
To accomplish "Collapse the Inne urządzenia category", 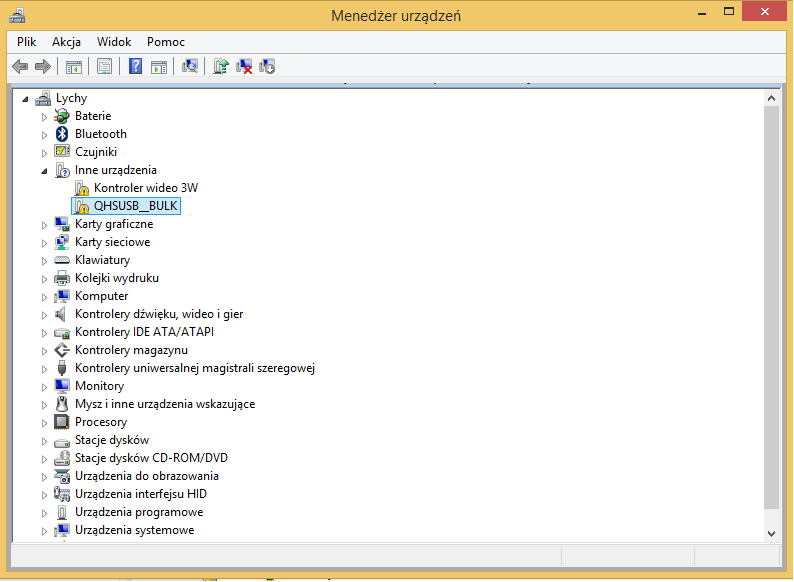I will (44, 171).
